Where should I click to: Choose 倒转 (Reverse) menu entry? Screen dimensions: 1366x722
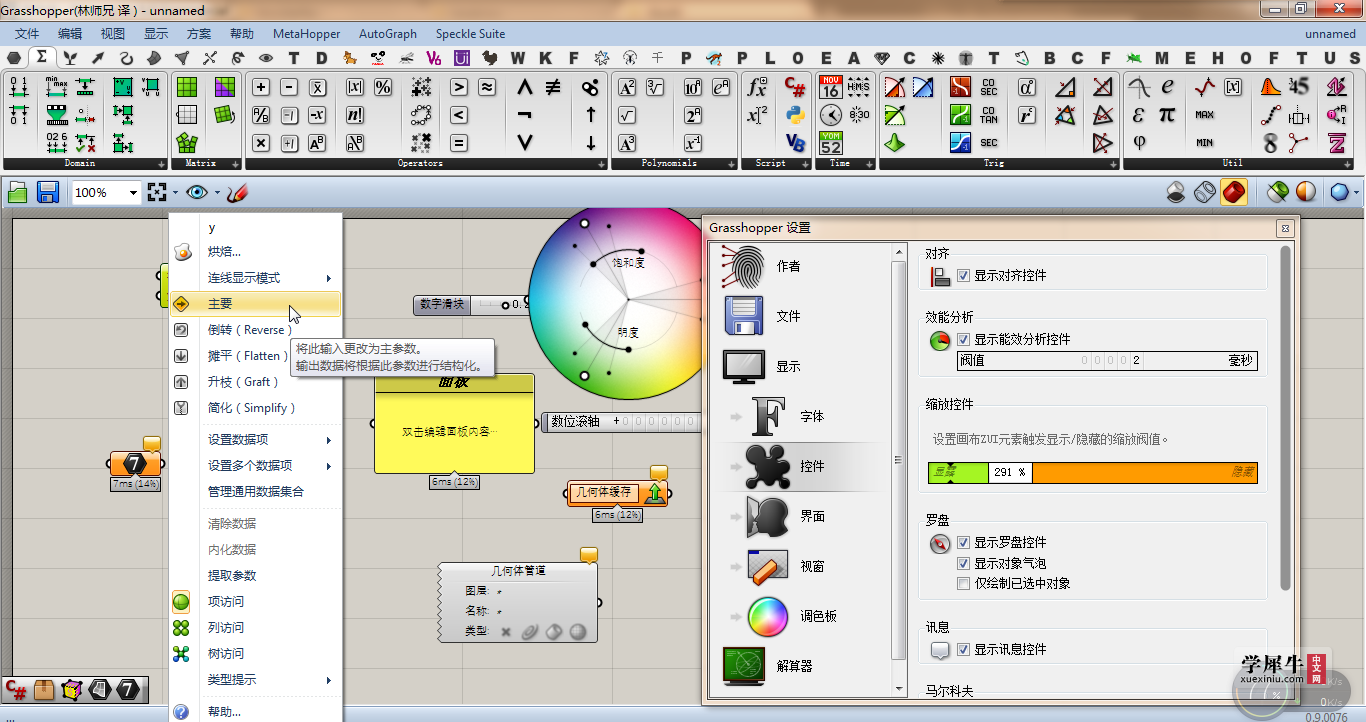click(256, 330)
